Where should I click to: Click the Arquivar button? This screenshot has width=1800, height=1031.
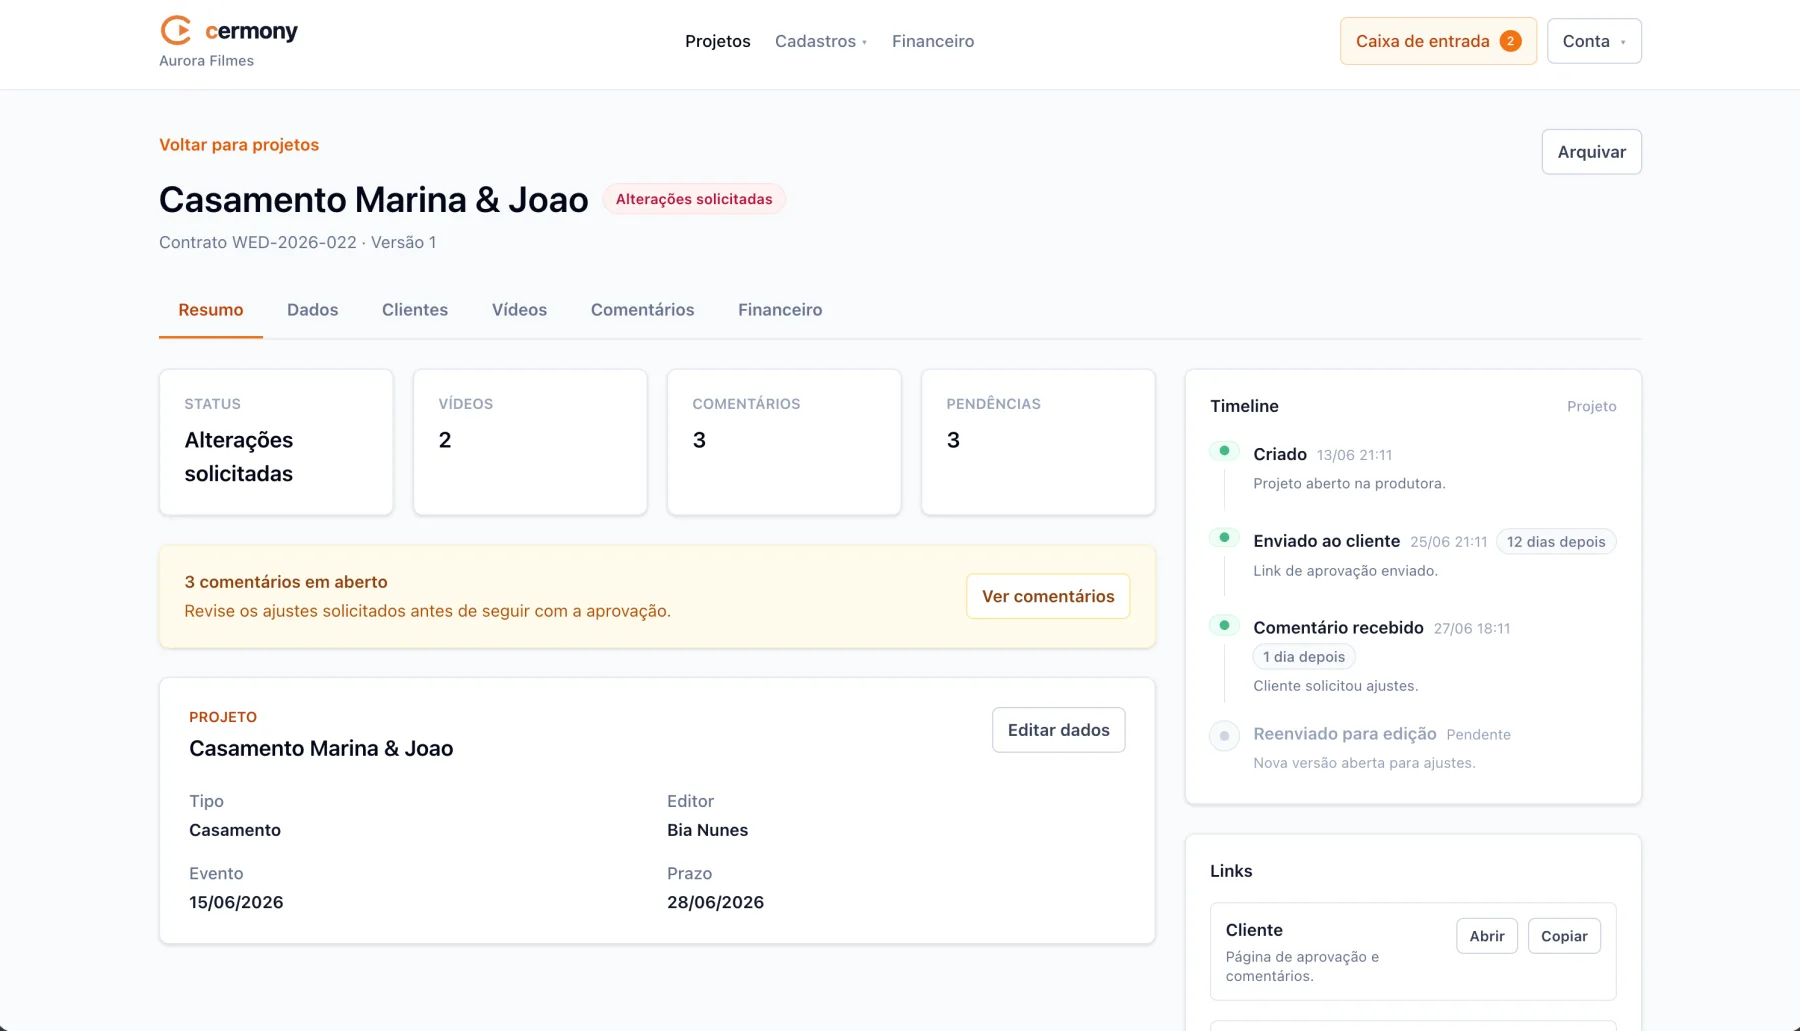pyautogui.click(x=1591, y=152)
